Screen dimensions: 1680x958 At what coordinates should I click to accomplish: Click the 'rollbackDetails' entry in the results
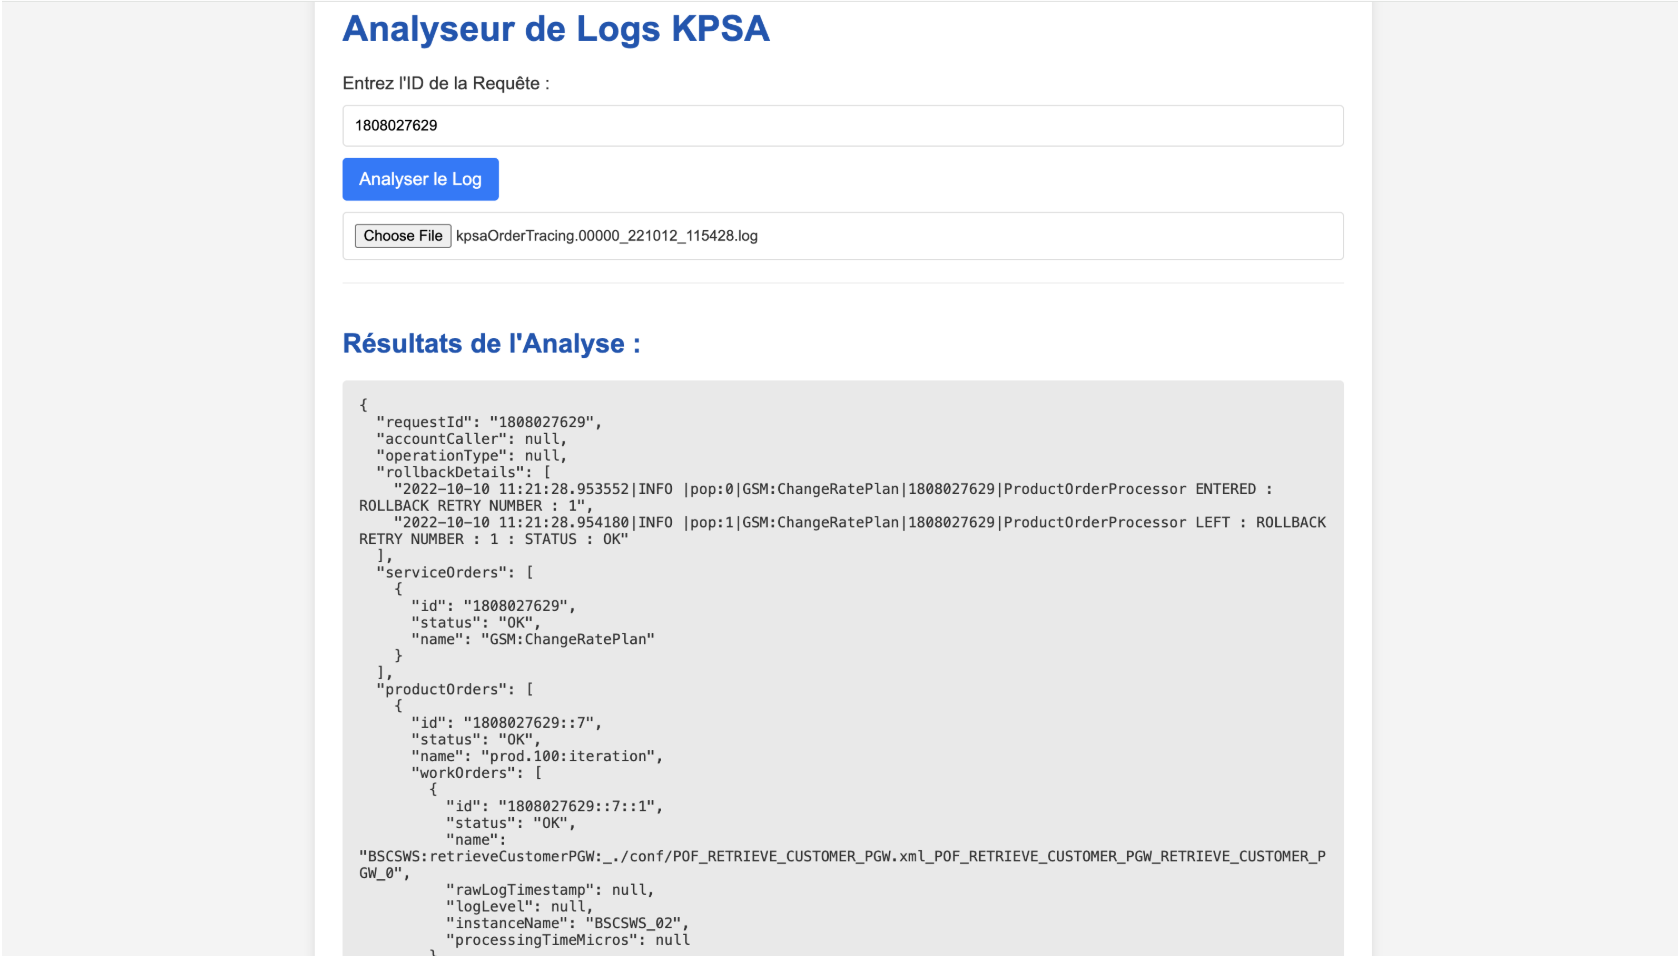point(437,471)
